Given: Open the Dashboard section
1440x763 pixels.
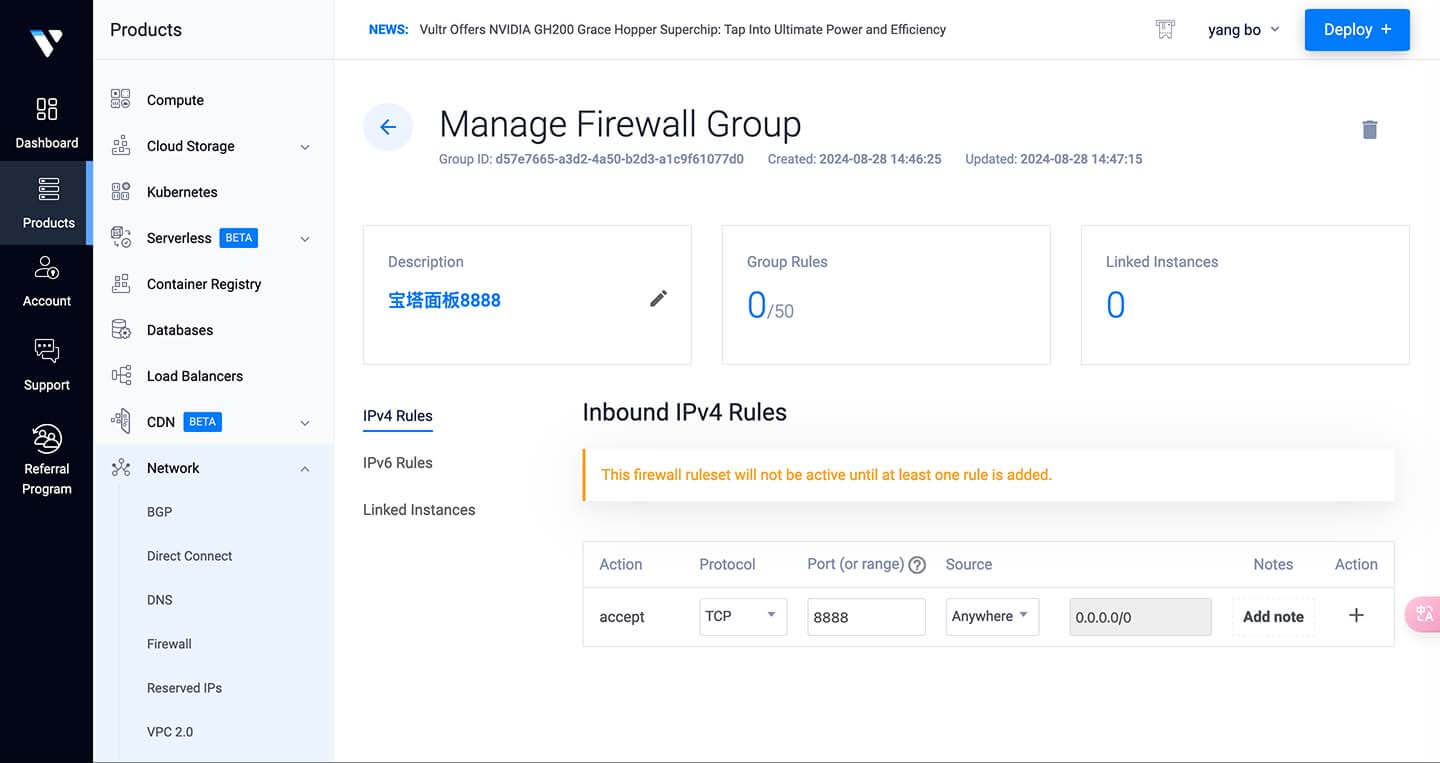Looking at the screenshot, I should (x=46, y=122).
